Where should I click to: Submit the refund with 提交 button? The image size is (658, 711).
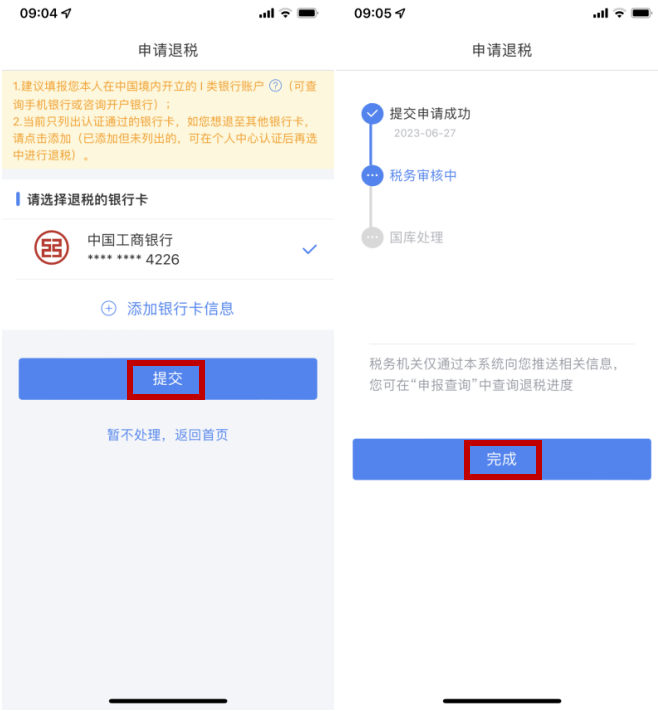pyautogui.click(x=168, y=379)
